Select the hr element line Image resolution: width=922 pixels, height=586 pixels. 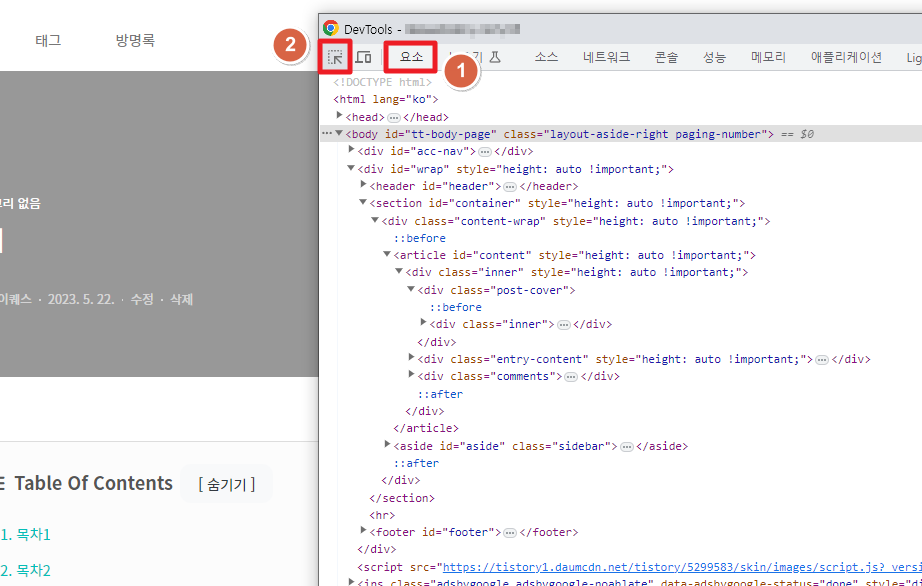pyautogui.click(x=382, y=515)
